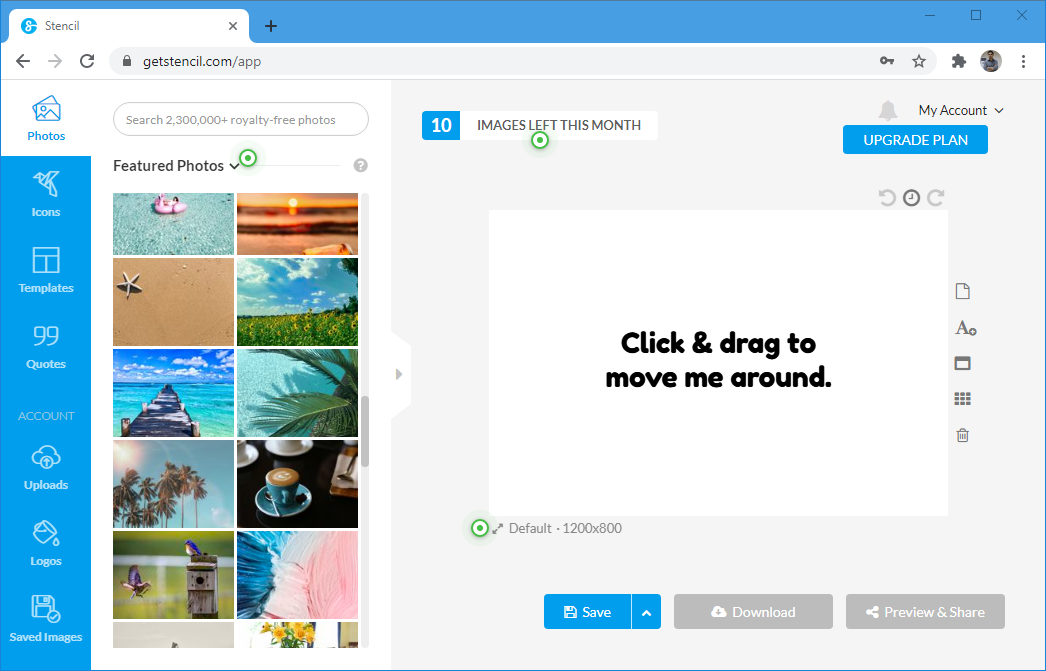This screenshot has height=671, width=1046.
Task: Click the window-frame tool icon beside canvas
Action: (x=963, y=364)
